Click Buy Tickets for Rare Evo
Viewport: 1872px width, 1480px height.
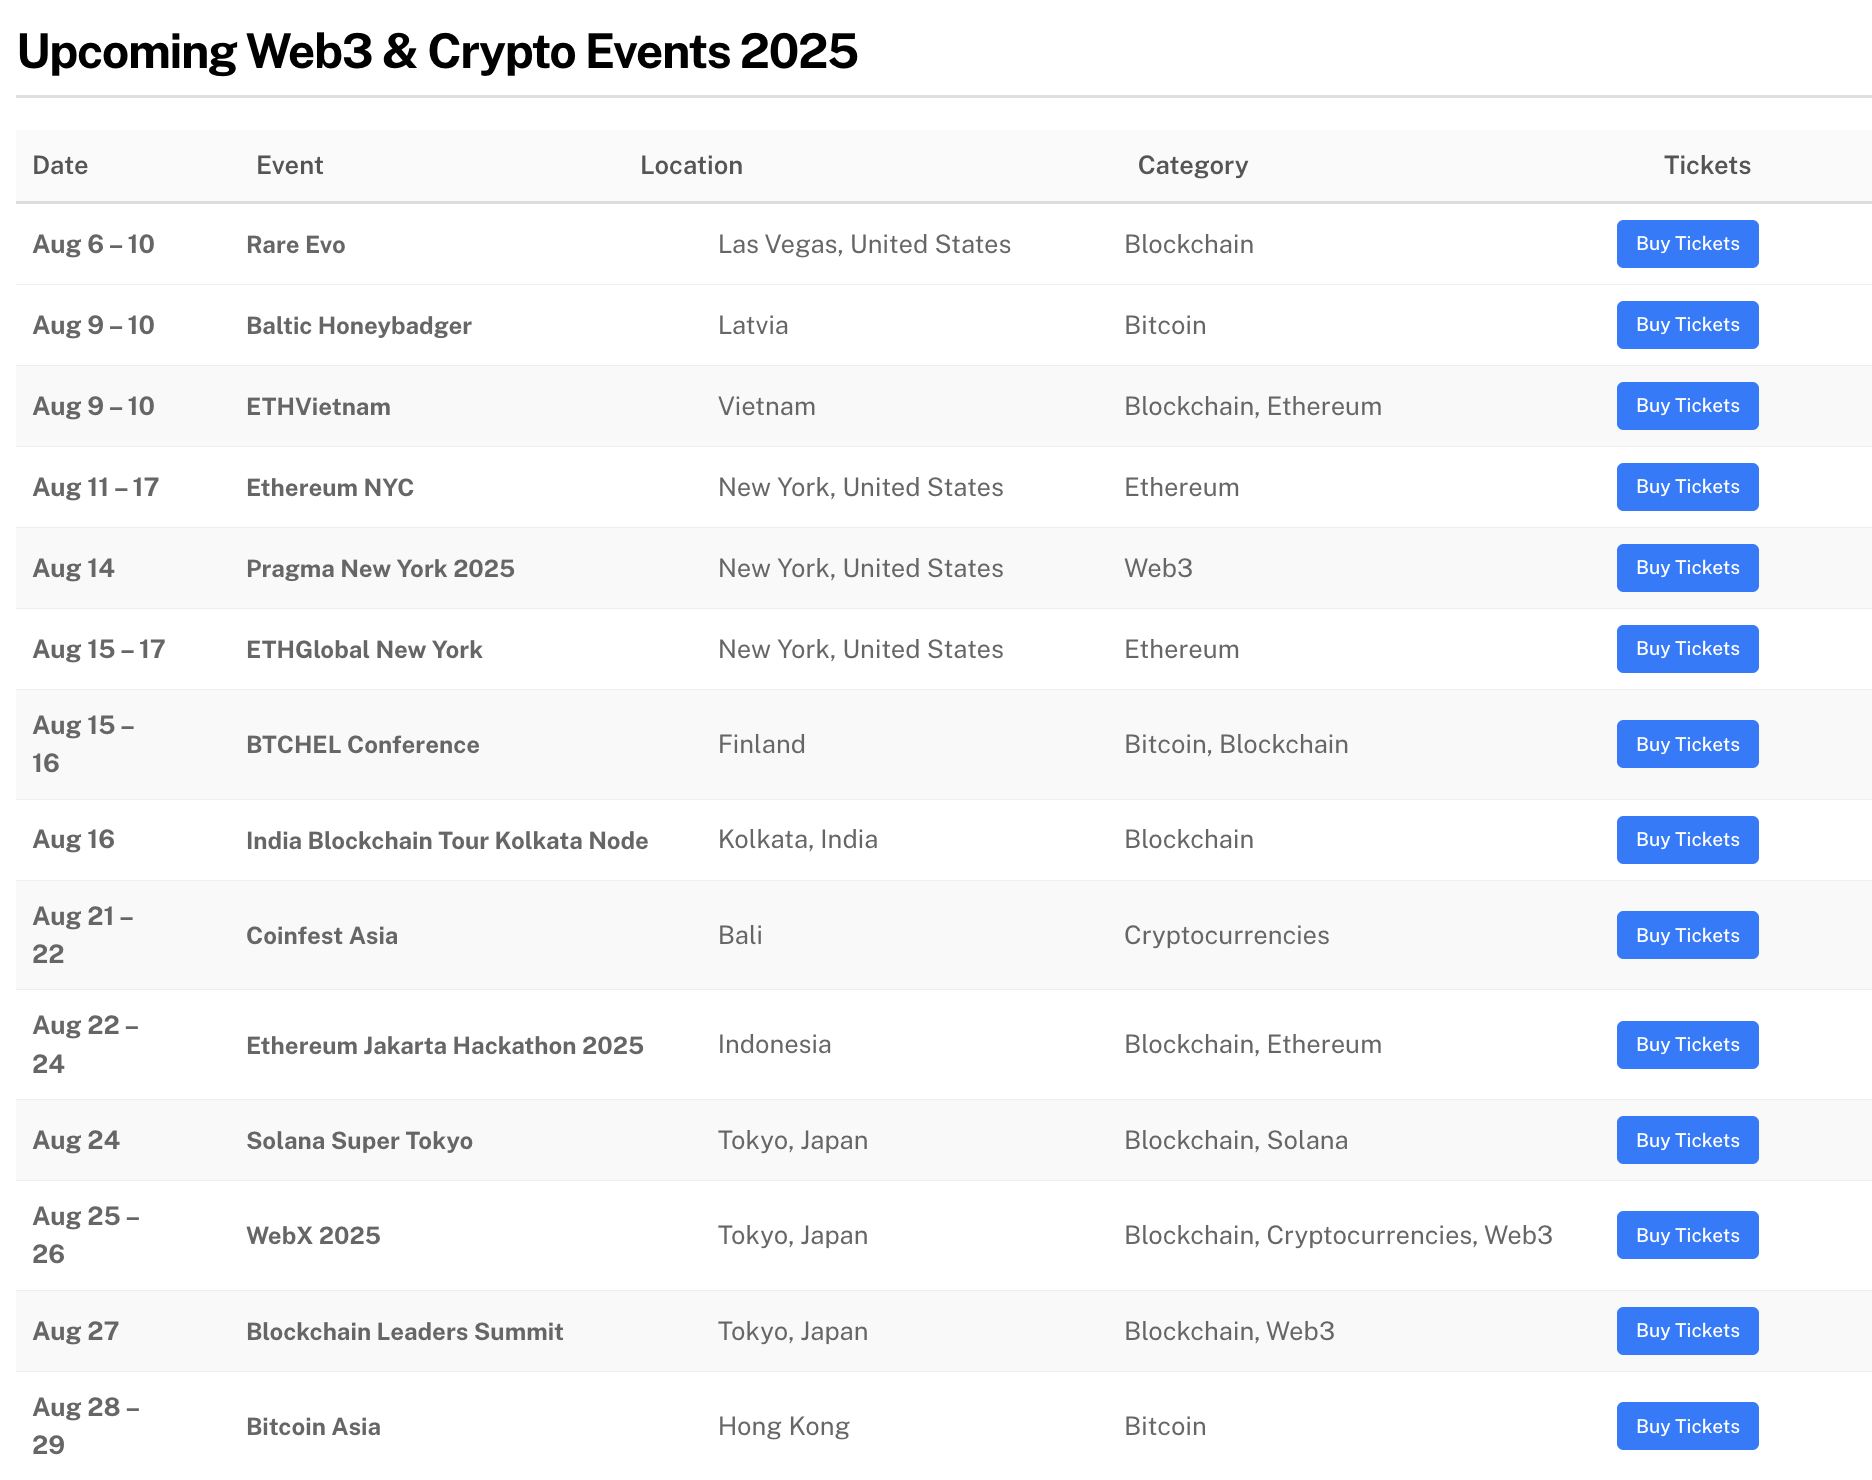(1687, 244)
